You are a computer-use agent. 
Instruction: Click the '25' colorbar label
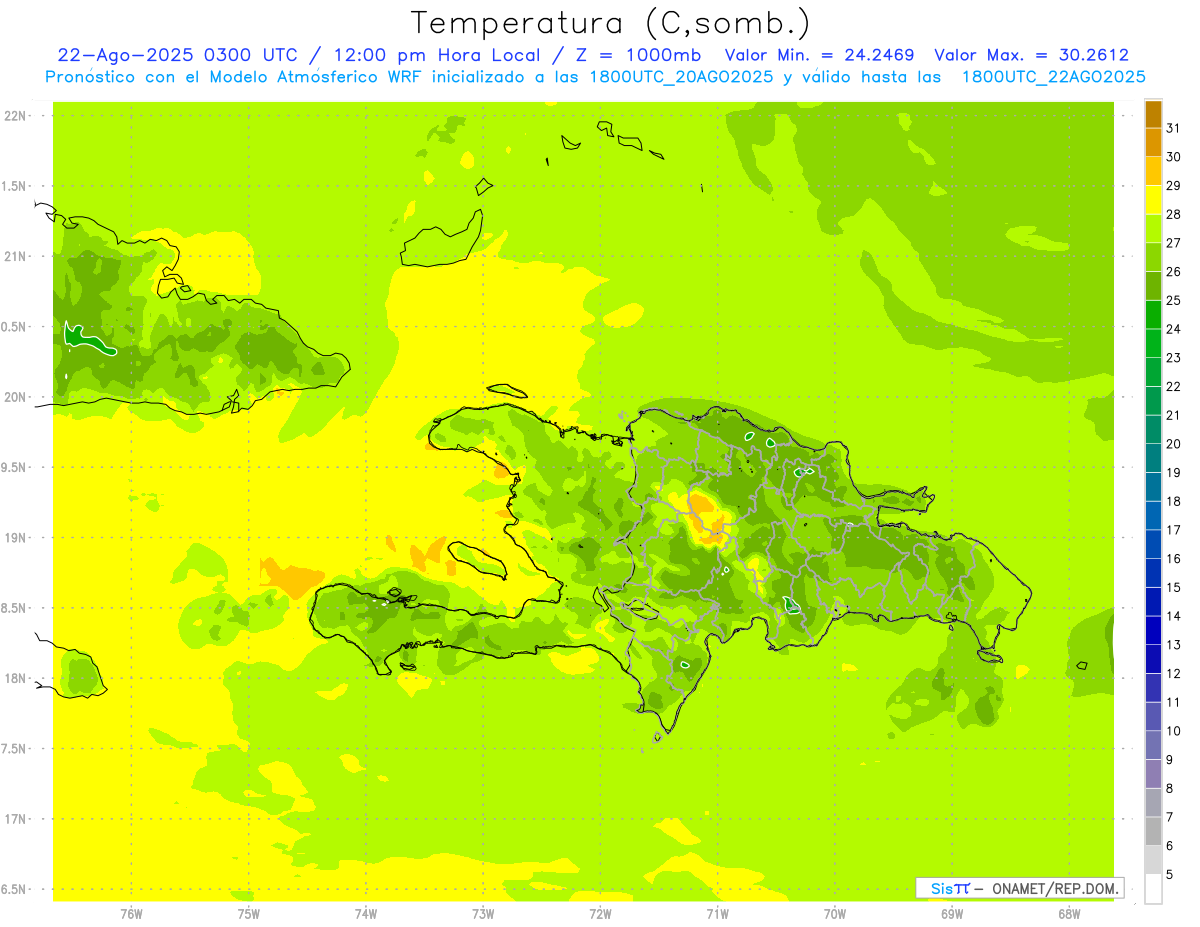click(1174, 300)
